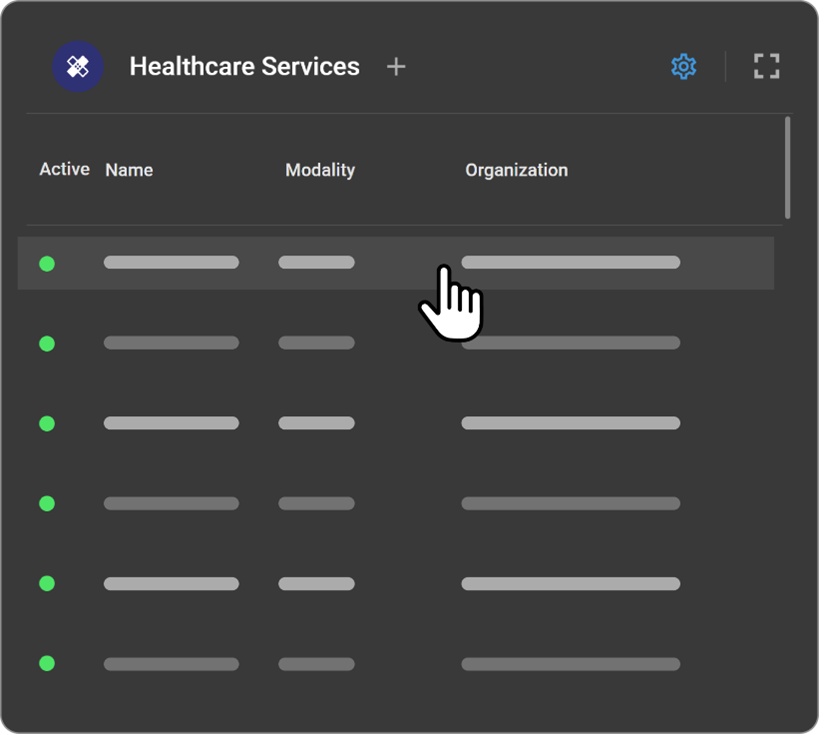Click the green status dot in third row
Screen dimensions: 819x734
[x=47, y=424]
